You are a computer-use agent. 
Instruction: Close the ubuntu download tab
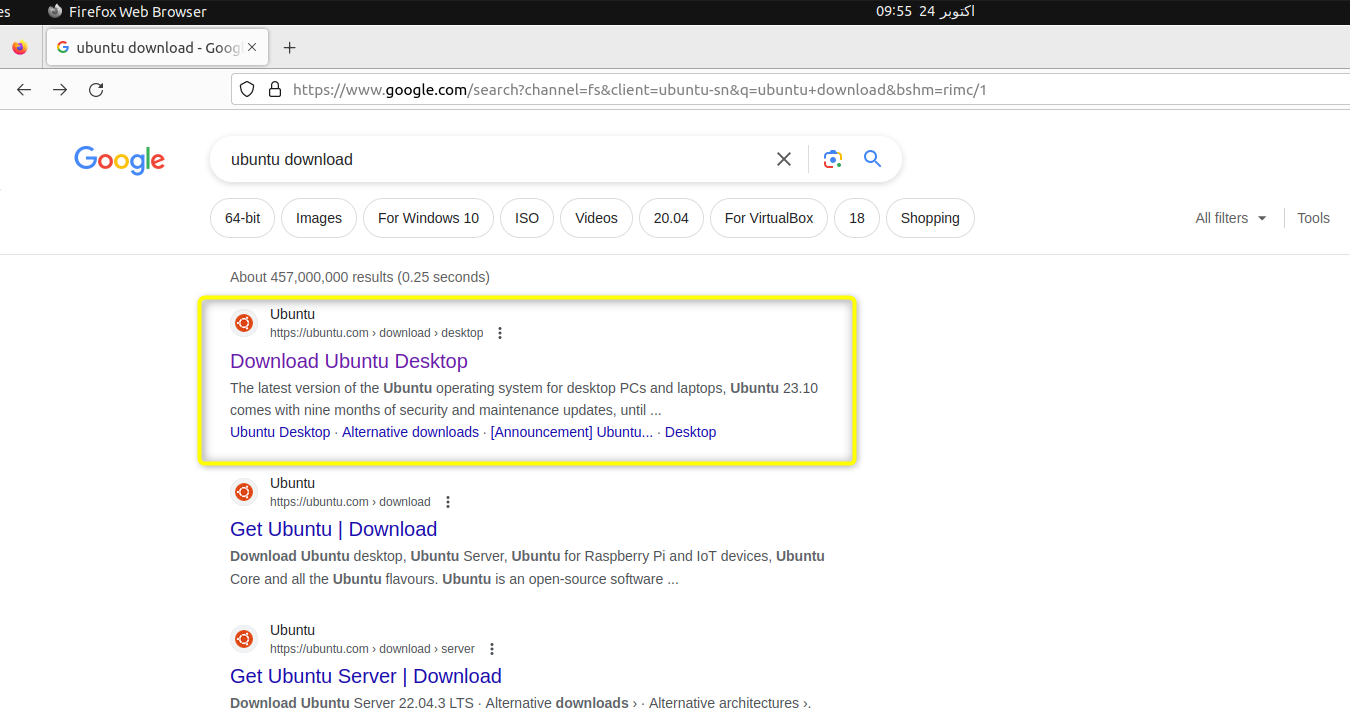coord(252,47)
